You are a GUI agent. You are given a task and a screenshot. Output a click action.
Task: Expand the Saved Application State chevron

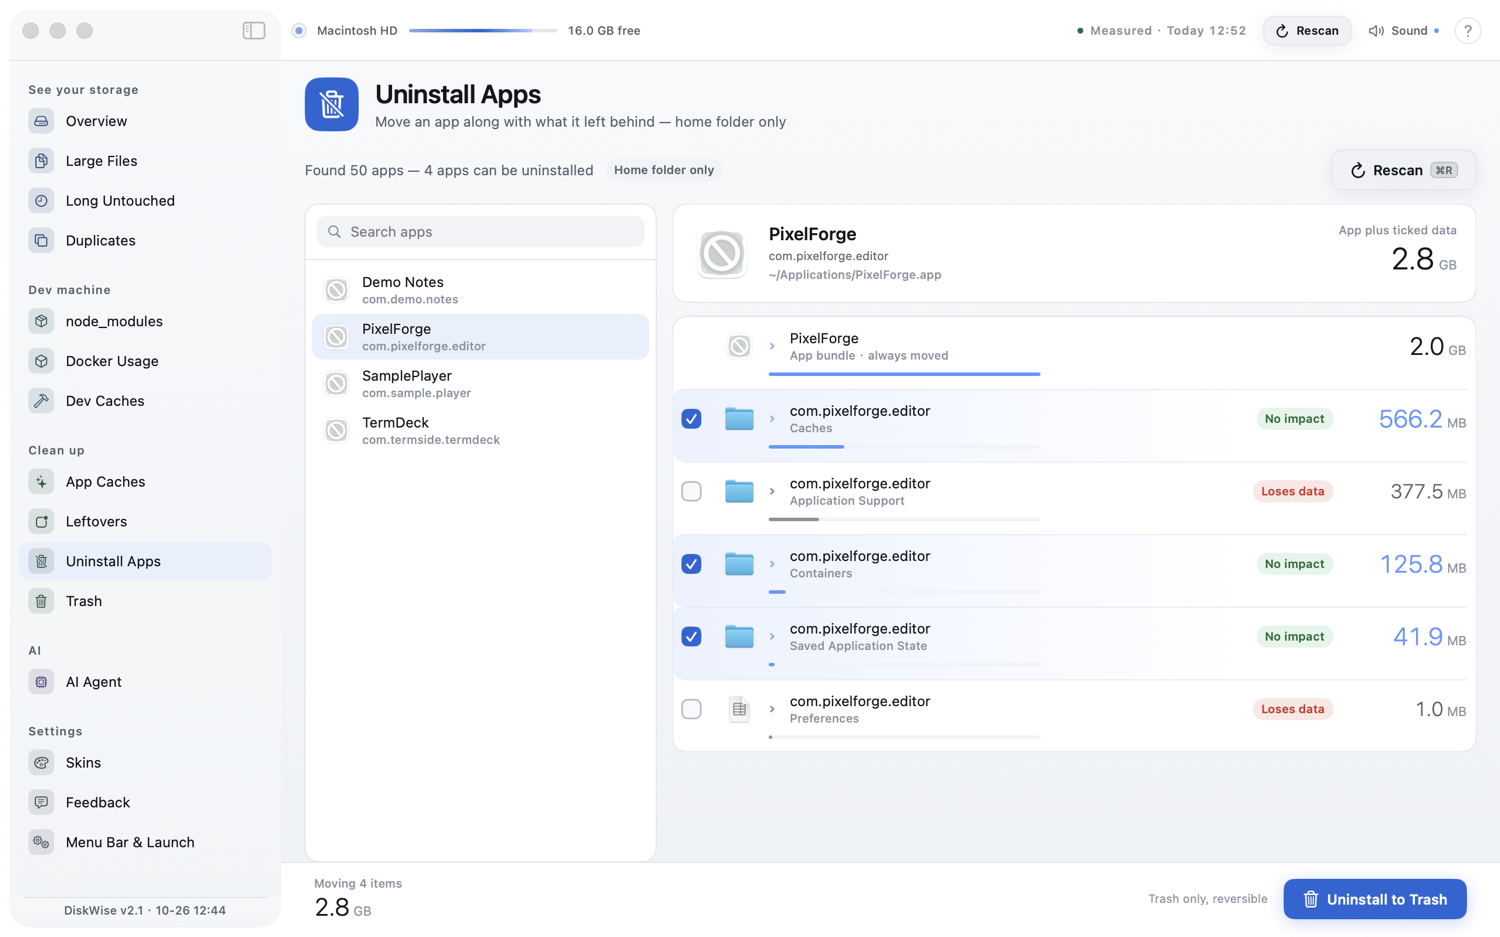coord(772,637)
